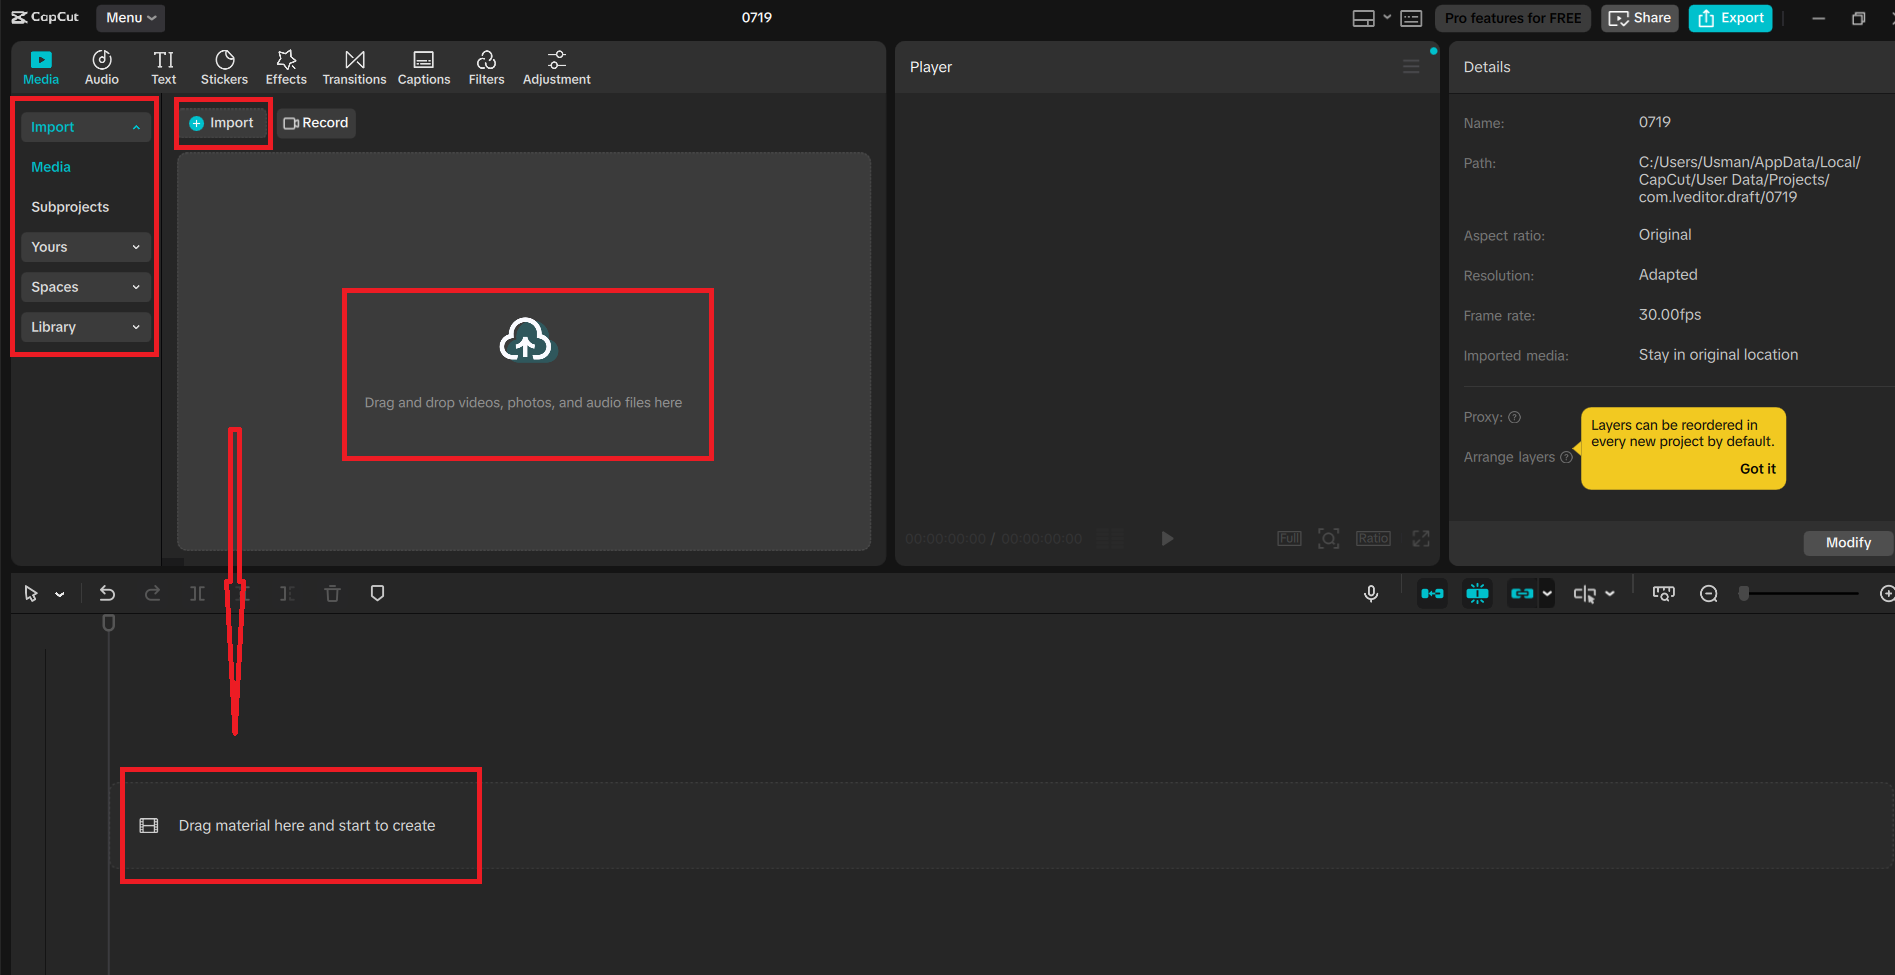Screen dimensions: 1895x975
Task: Click the Delete icon in the timeline toolbar
Action: [x=332, y=592]
